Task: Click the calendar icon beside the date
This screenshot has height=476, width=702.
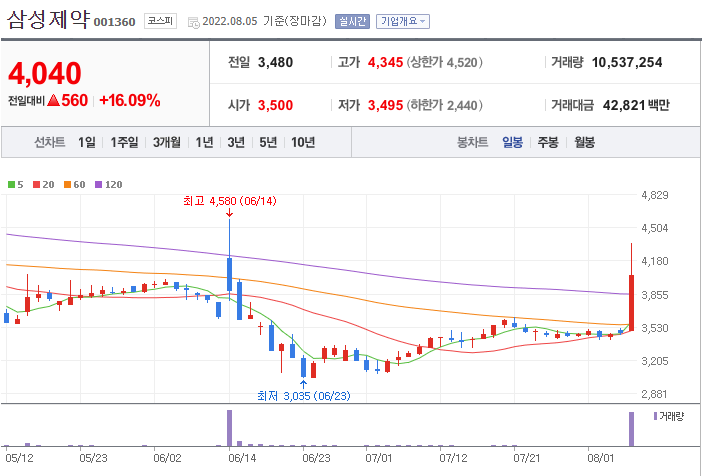Action: click(x=193, y=22)
